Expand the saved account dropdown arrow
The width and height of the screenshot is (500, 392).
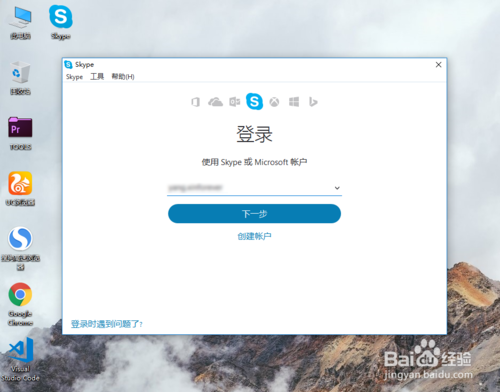tap(337, 188)
